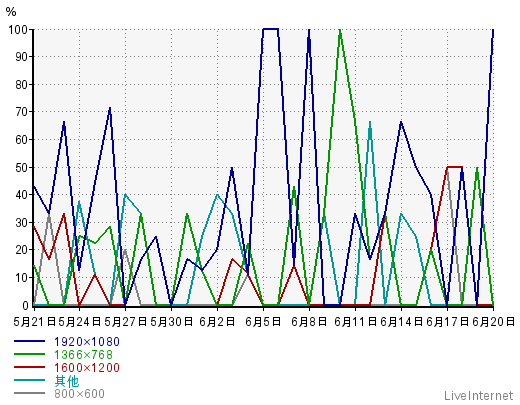520x405 pixels.
Task: Click the red 1600×1200 legend line swatch
Action: 29,367
